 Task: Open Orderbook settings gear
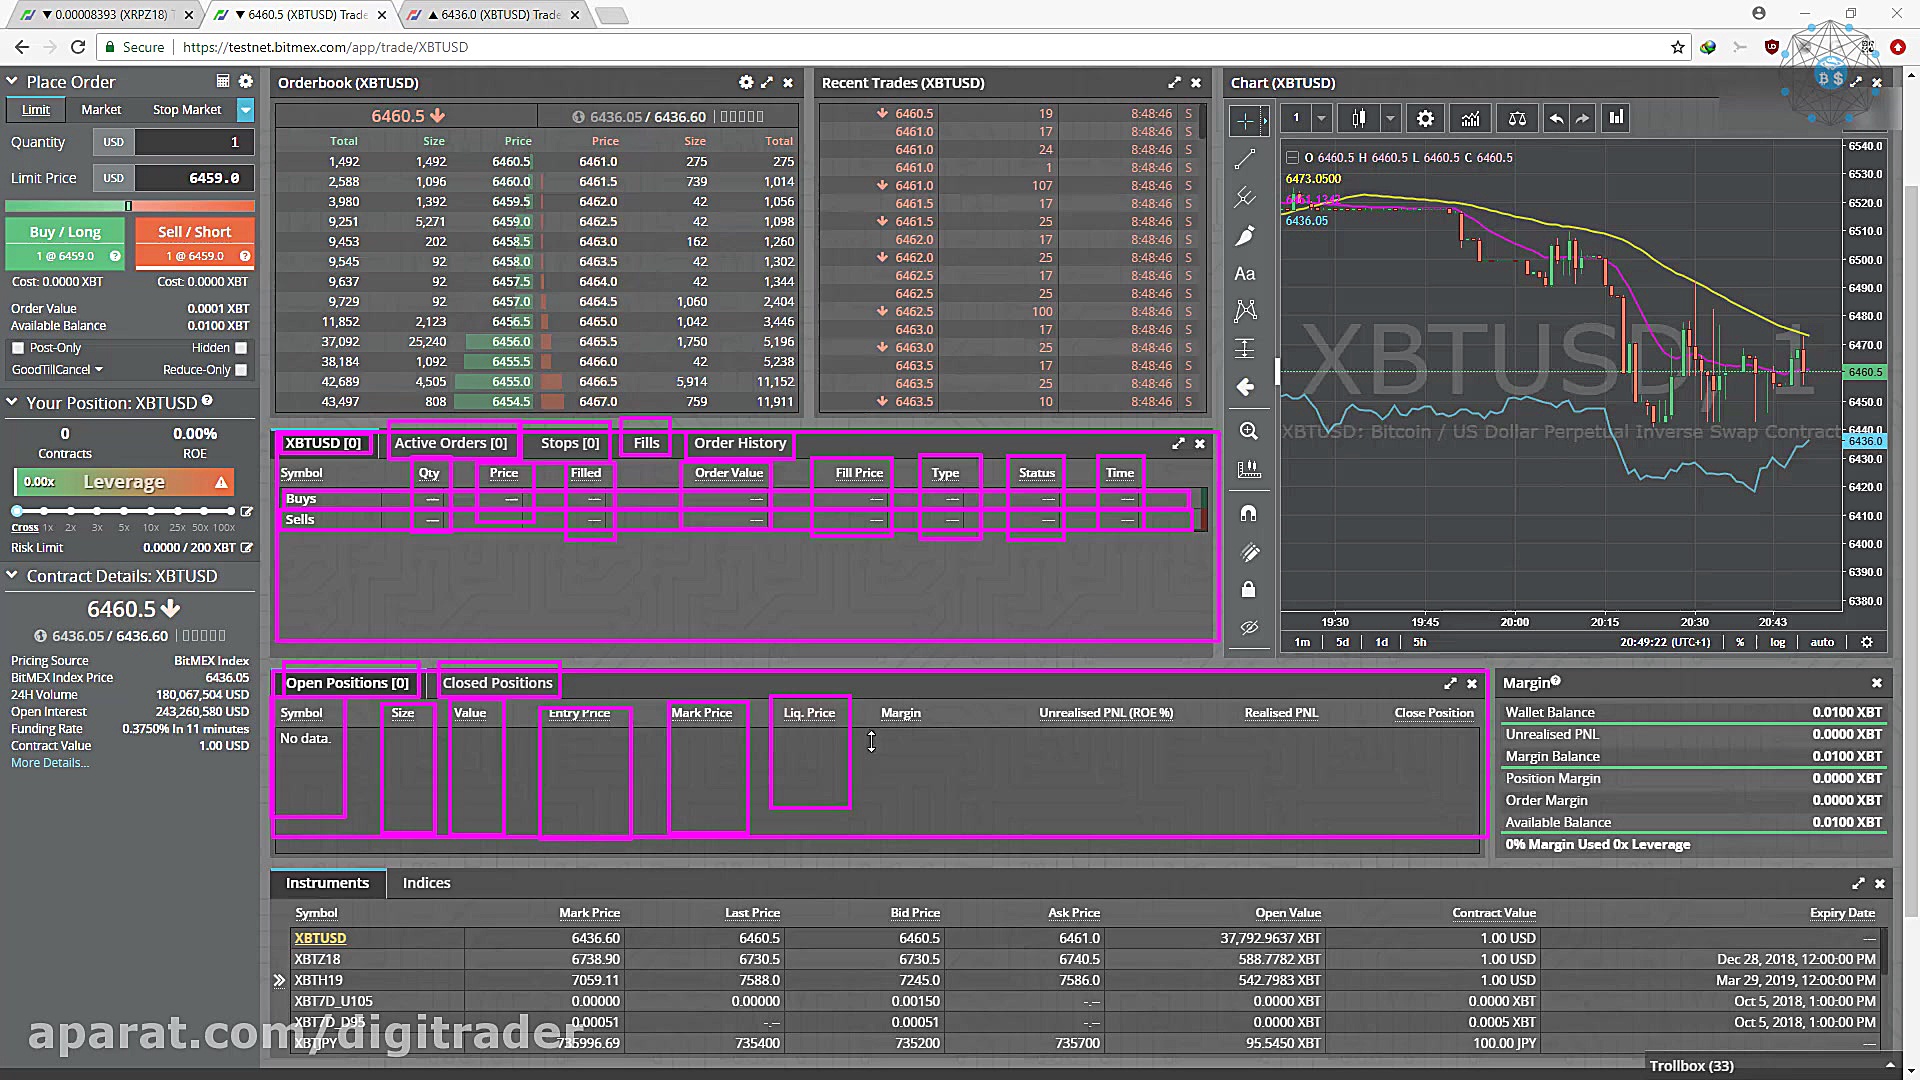point(746,82)
